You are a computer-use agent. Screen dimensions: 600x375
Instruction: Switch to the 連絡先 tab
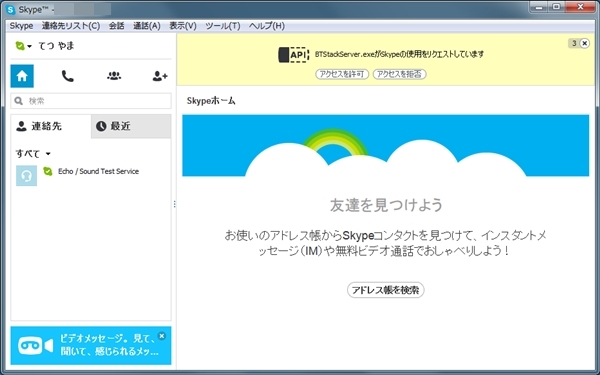click(51, 126)
